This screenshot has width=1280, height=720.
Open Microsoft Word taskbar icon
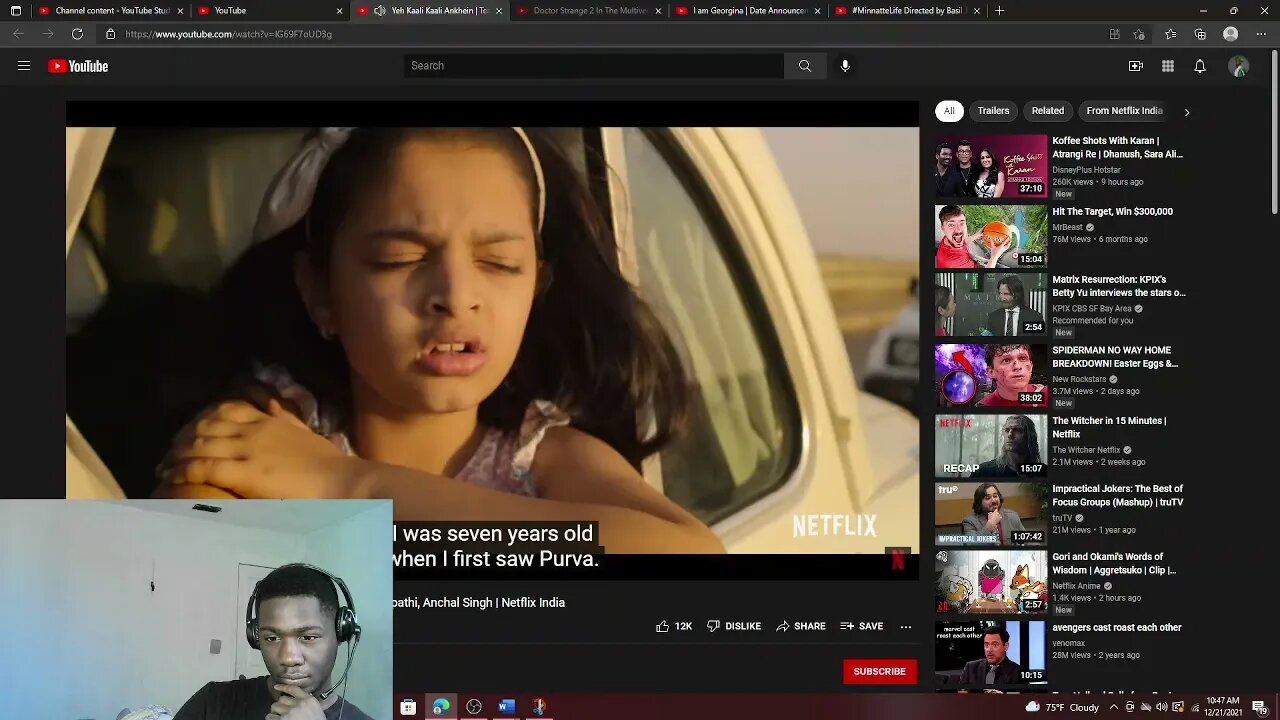(506, 707)
